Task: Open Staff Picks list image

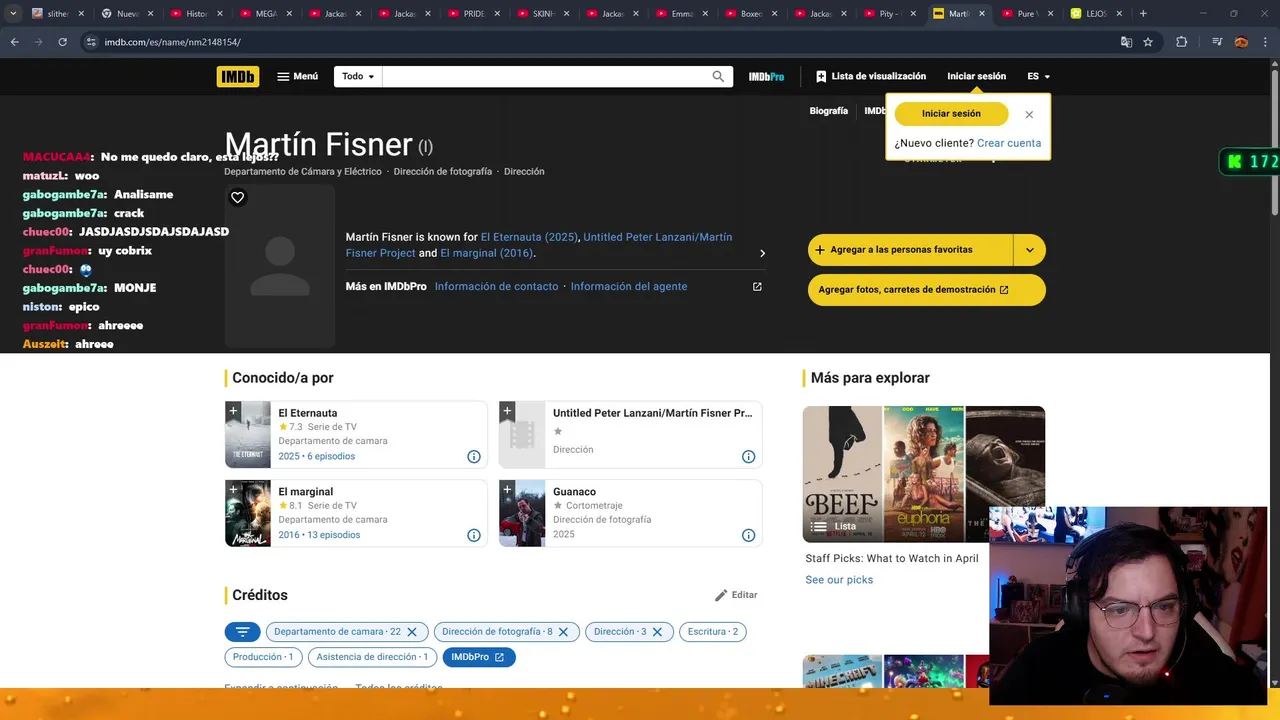Action: [924, 474]
